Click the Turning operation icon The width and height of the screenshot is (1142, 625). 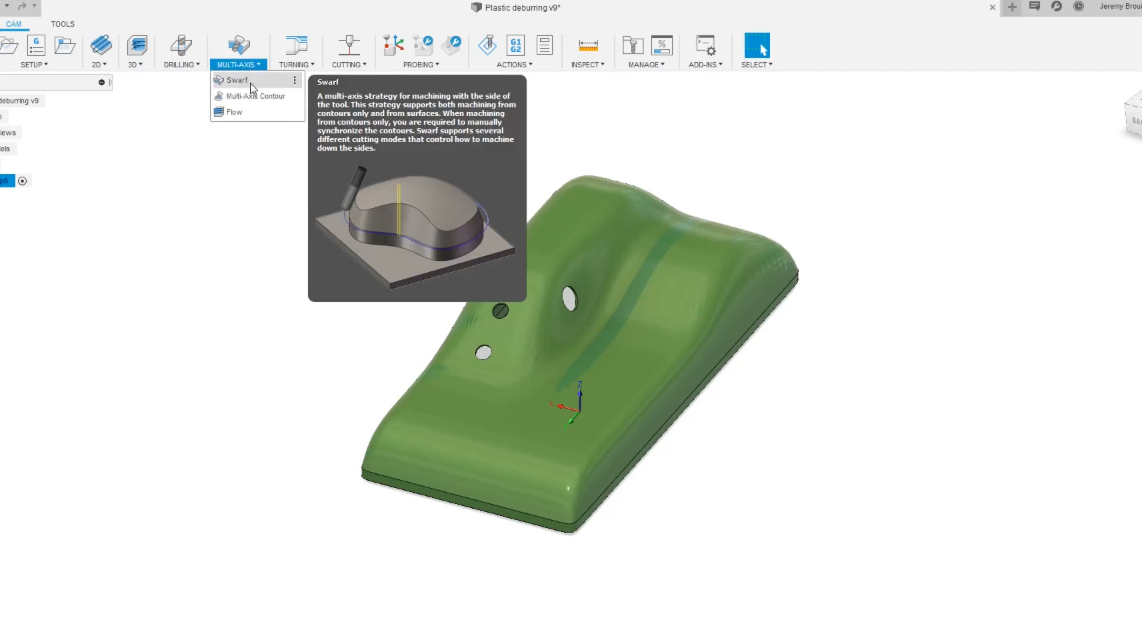pos(296,45)
